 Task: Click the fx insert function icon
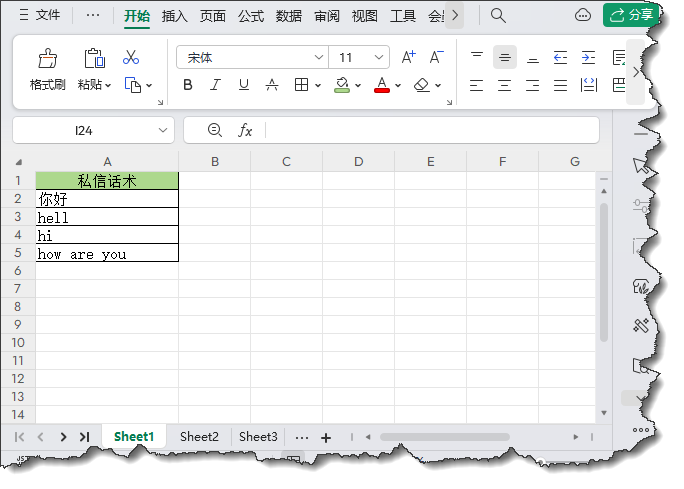pos(245,130)
